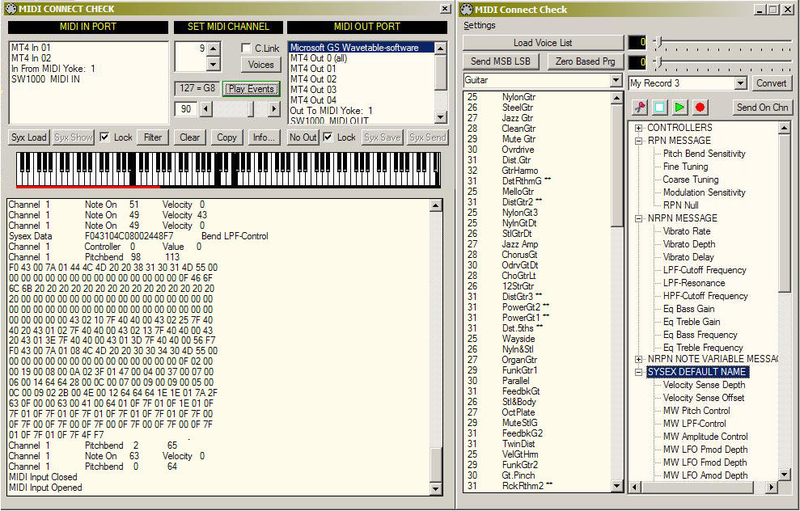Image resolution: width=800 pixels, height=511 pixels.
Task: Select LPF-Cutoff Frequency tree item
Action: click(x=704, y=270)
